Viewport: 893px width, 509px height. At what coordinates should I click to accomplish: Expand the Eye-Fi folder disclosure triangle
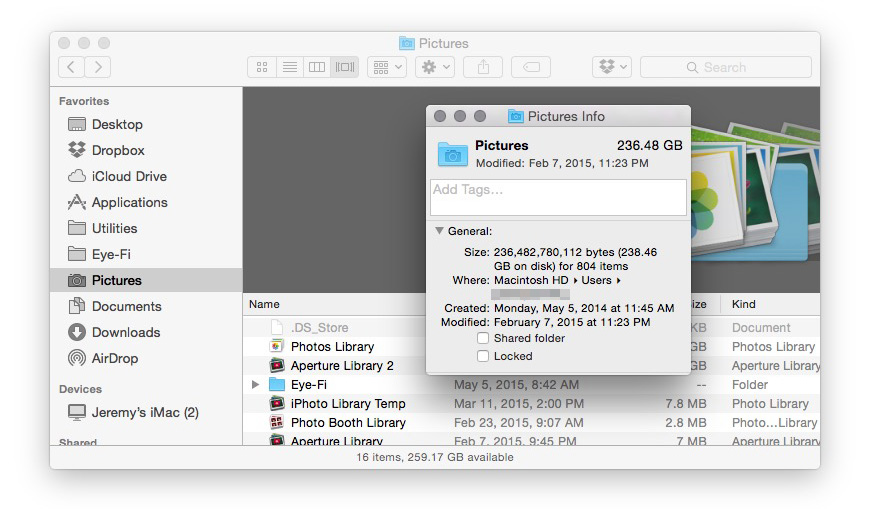[x=256, y=384]
